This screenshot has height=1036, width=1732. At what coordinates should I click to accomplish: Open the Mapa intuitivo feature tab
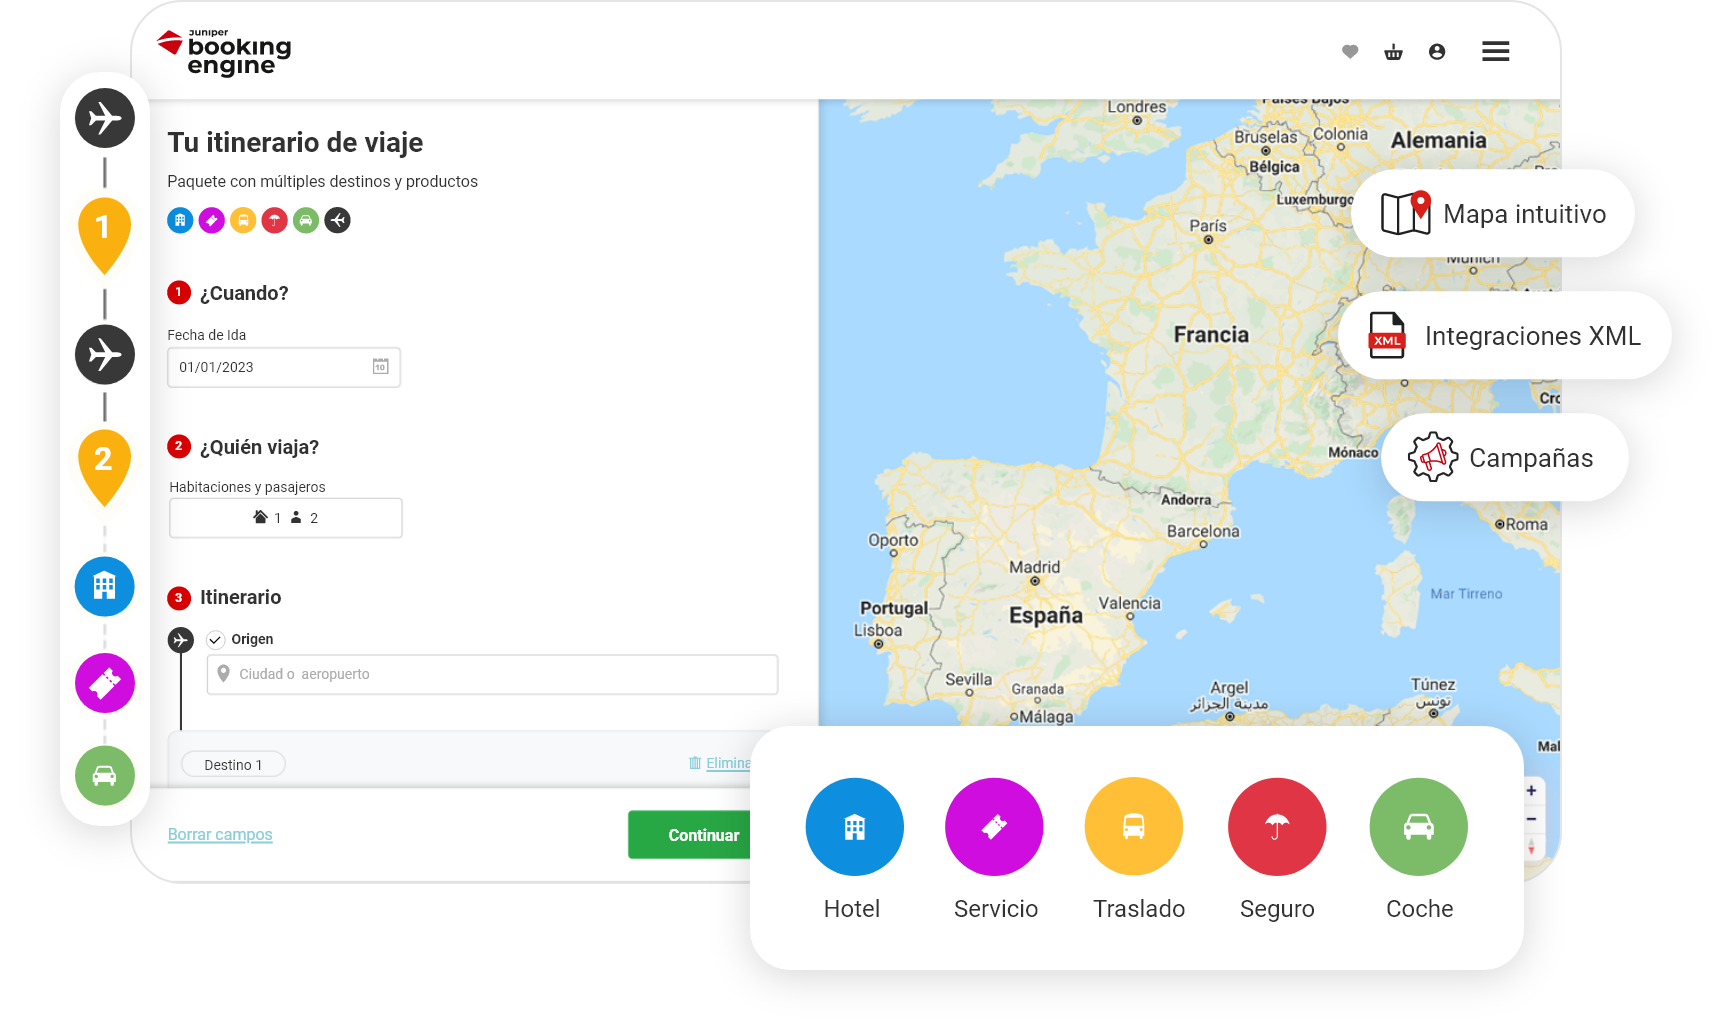point(1493,214)
